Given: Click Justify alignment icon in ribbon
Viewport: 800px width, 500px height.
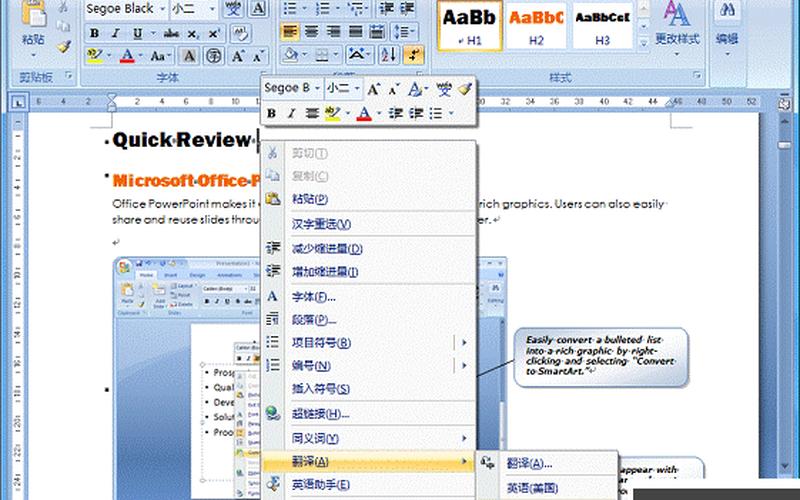Looking at the screenshot, I should [355, 32].
